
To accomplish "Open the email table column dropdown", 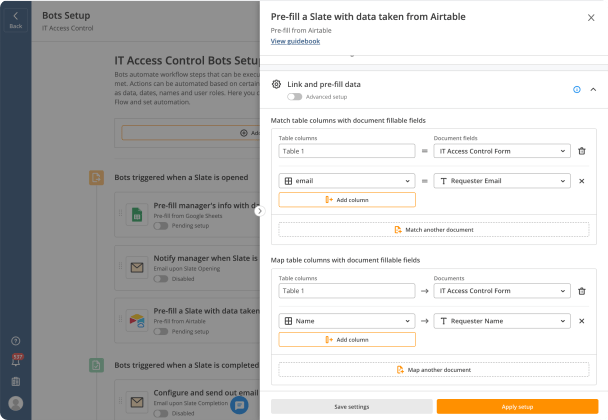I will 347,181.
